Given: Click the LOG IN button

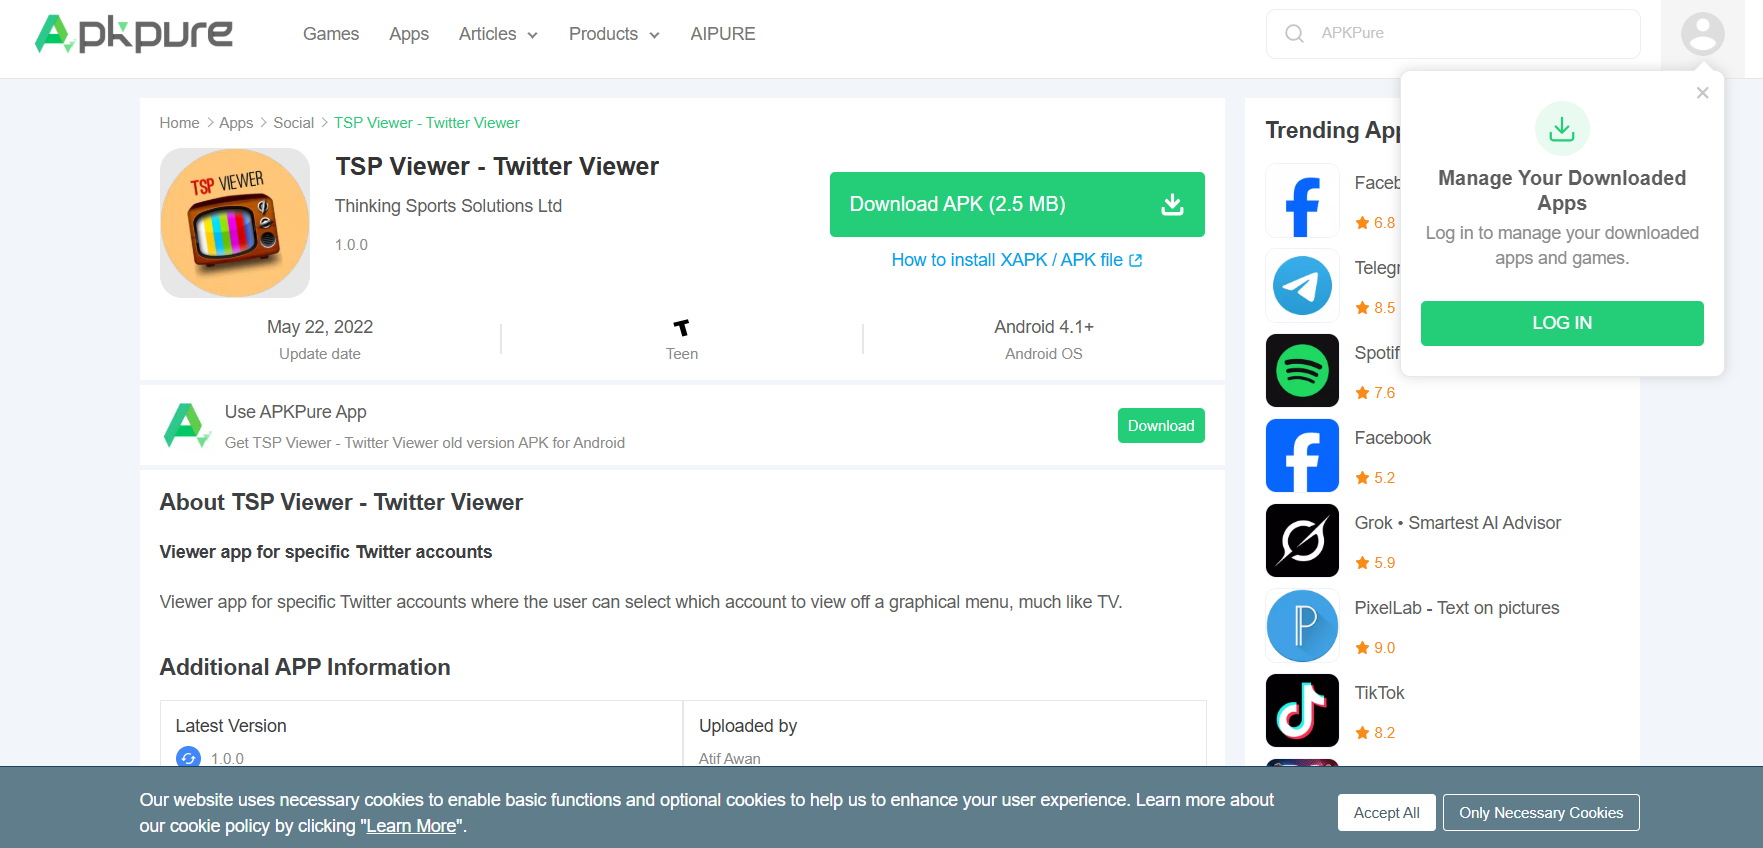Looking at the screenshot, I should [x=1562, y=323].
